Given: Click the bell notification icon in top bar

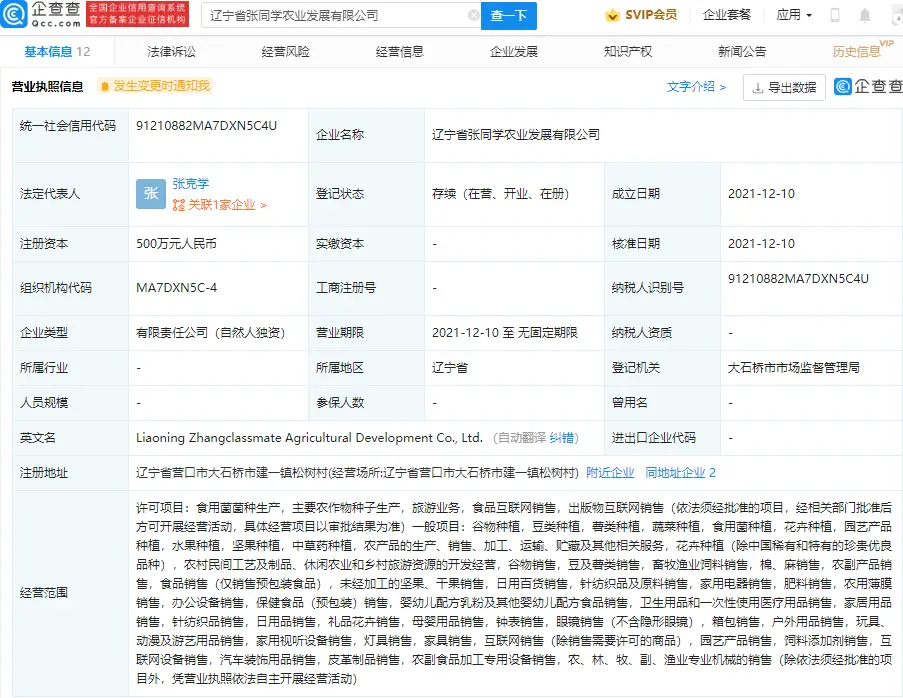Looking at the screenshot, I should pyautogui.click(x=864, y=15).
